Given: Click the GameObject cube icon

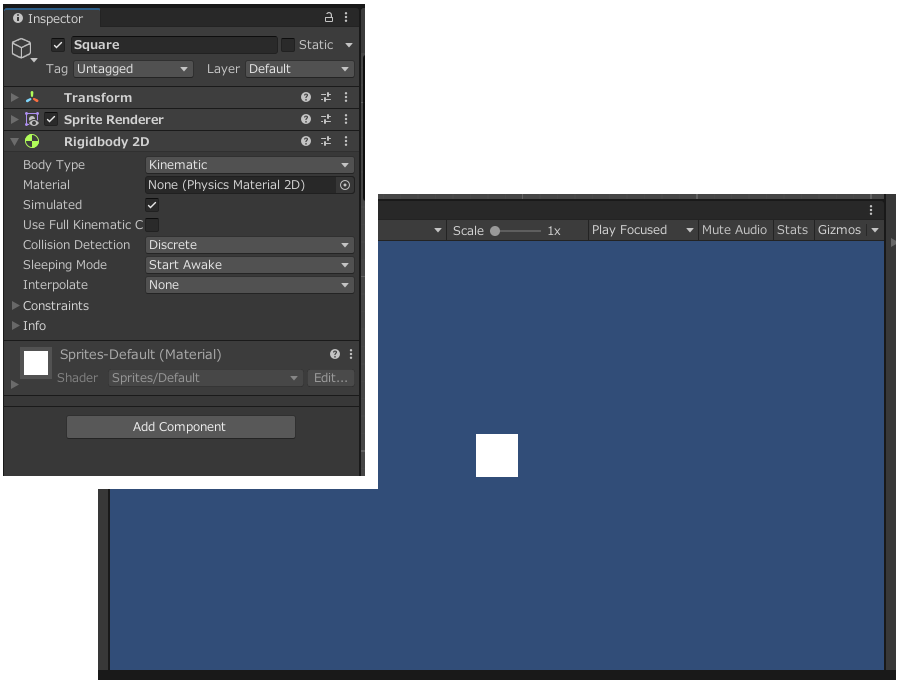Looking at the screenshot, I should pos(22,48).
